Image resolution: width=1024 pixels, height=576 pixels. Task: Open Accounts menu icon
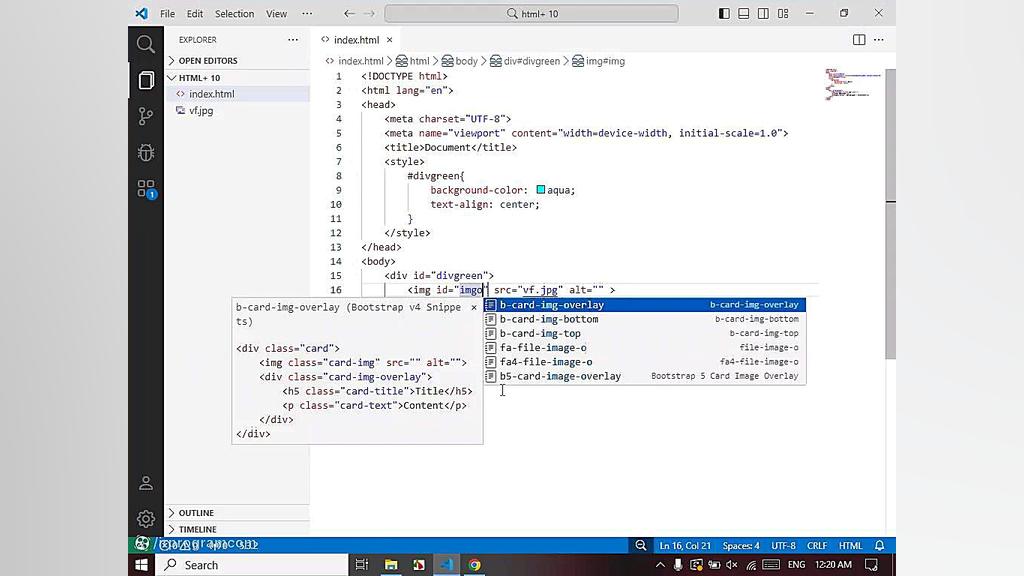click(146, 483)
